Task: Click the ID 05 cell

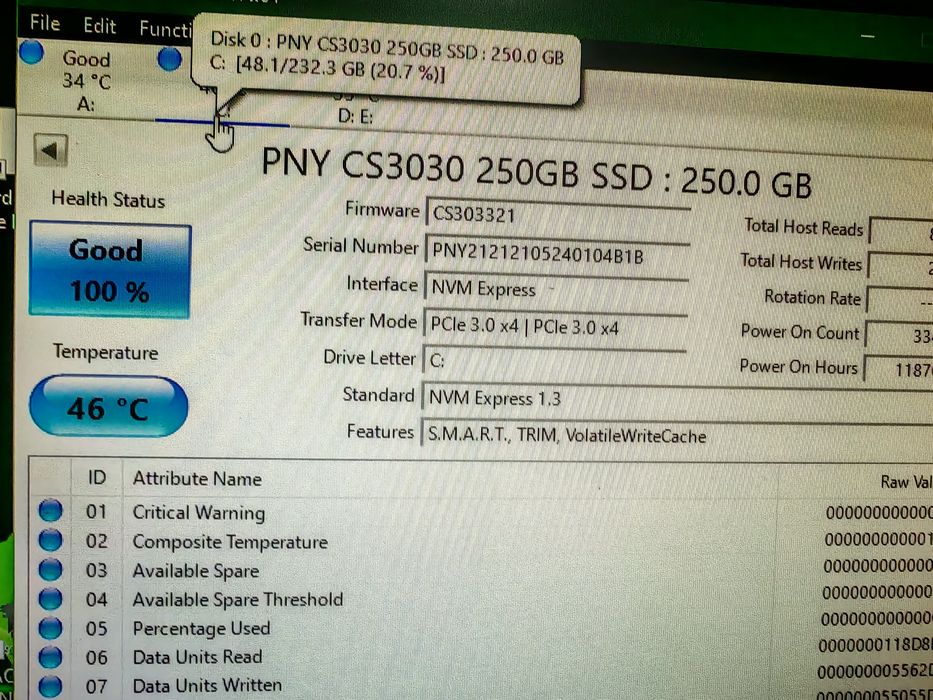Action: point(96,628)
